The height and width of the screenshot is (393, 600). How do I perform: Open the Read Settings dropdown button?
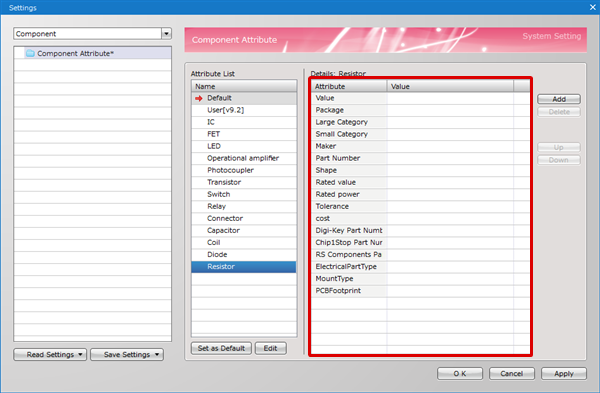50,355
